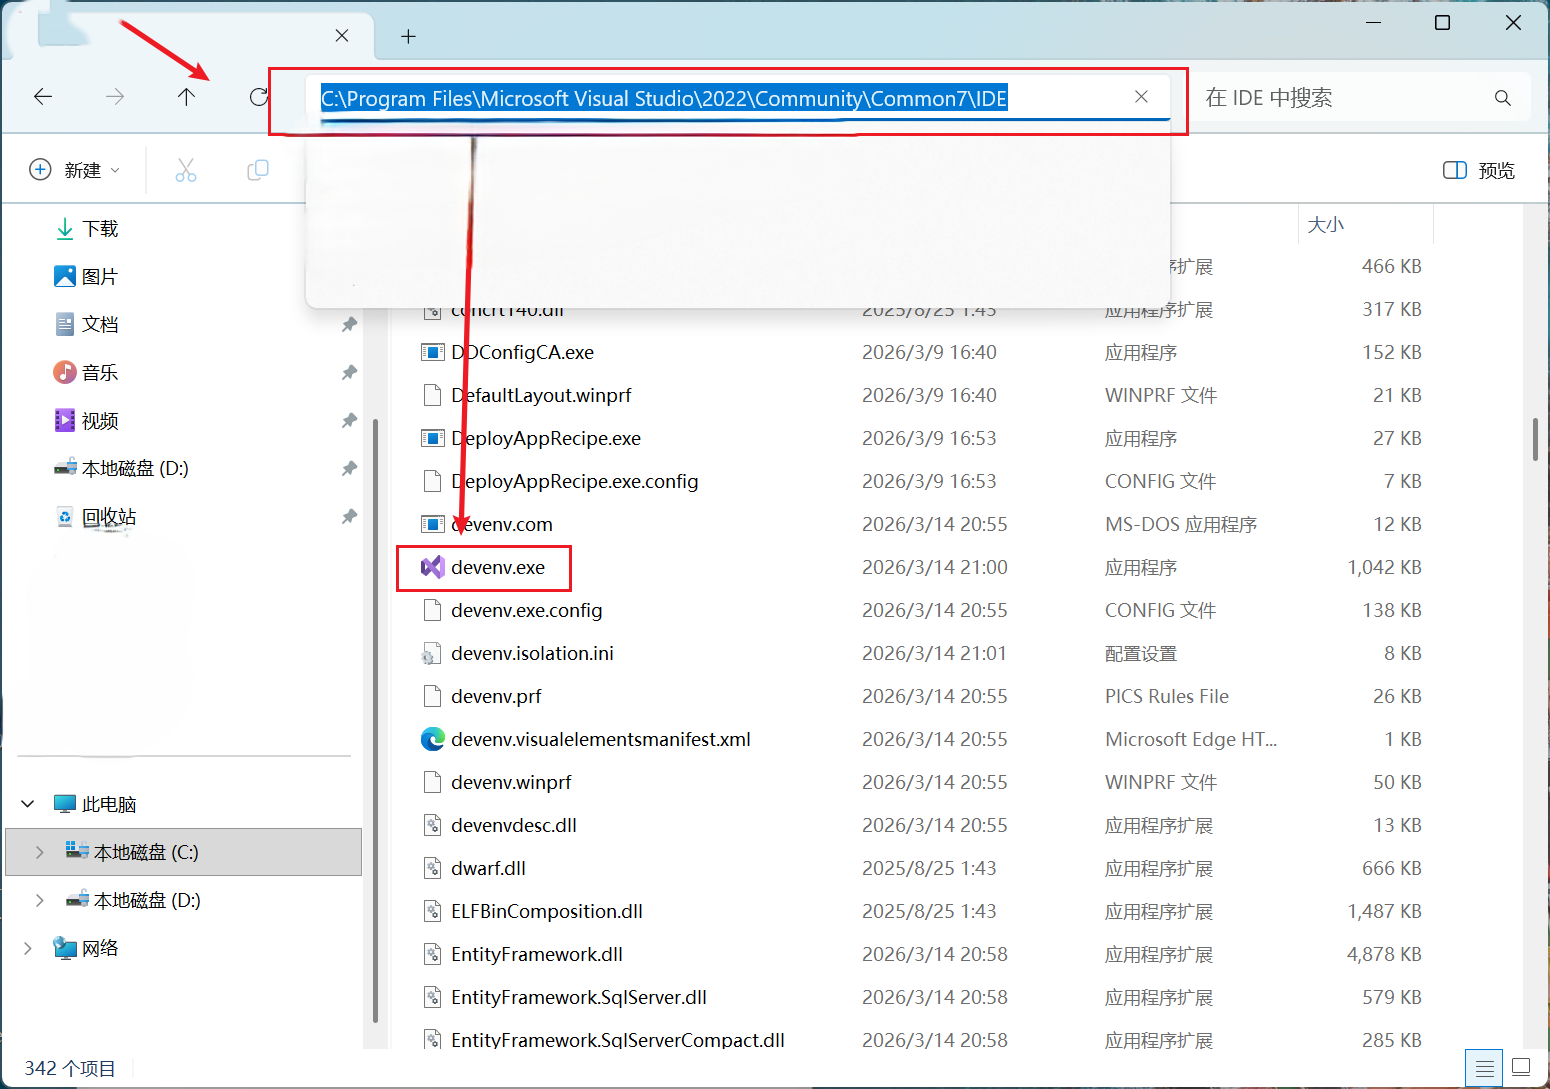Unpin 视频 using its pin icon
This screenshot has height=1089, width=1550.
349,421
